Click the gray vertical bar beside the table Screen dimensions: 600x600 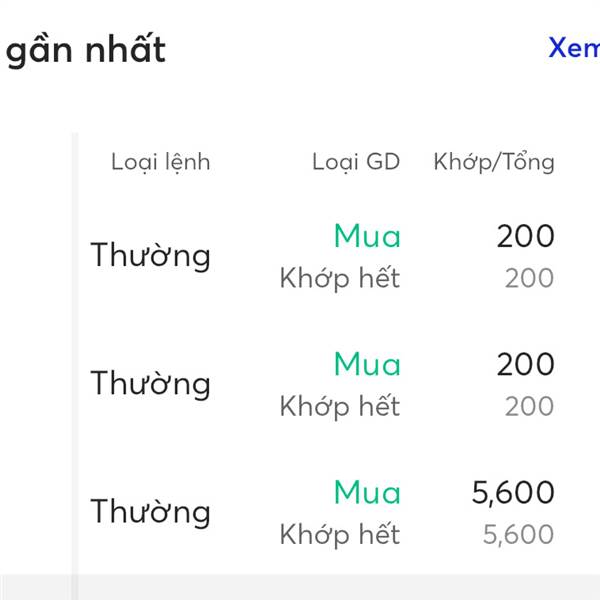coord(75,366)
